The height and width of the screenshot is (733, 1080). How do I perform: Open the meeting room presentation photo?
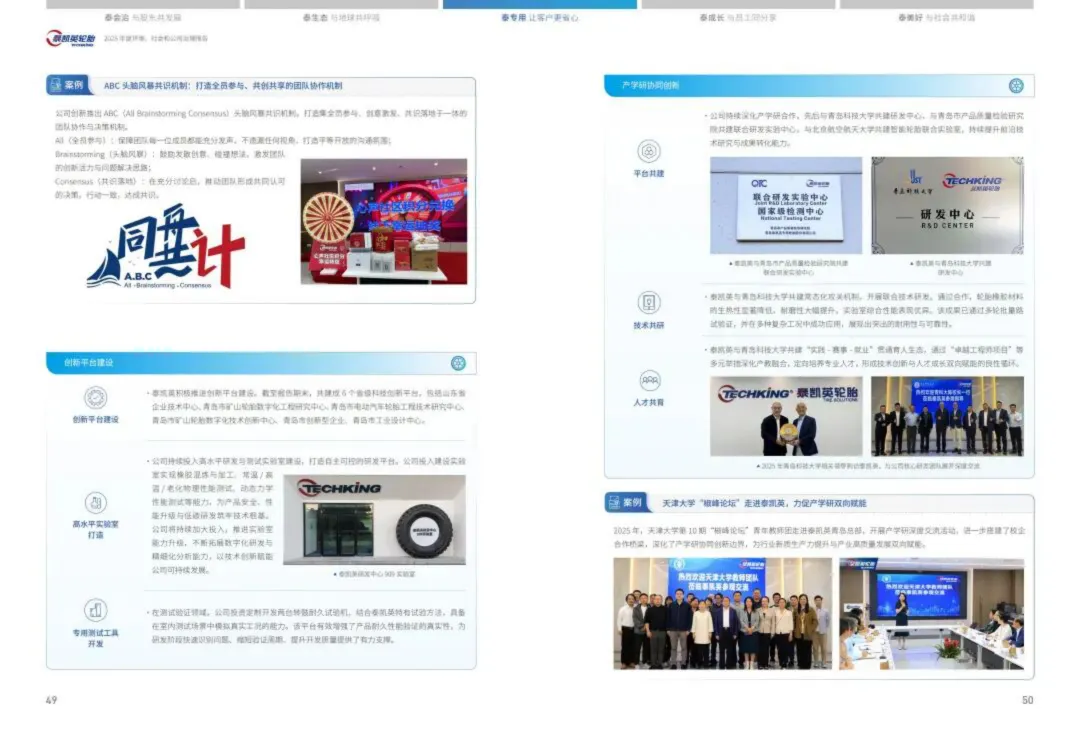tap(931, 614)
